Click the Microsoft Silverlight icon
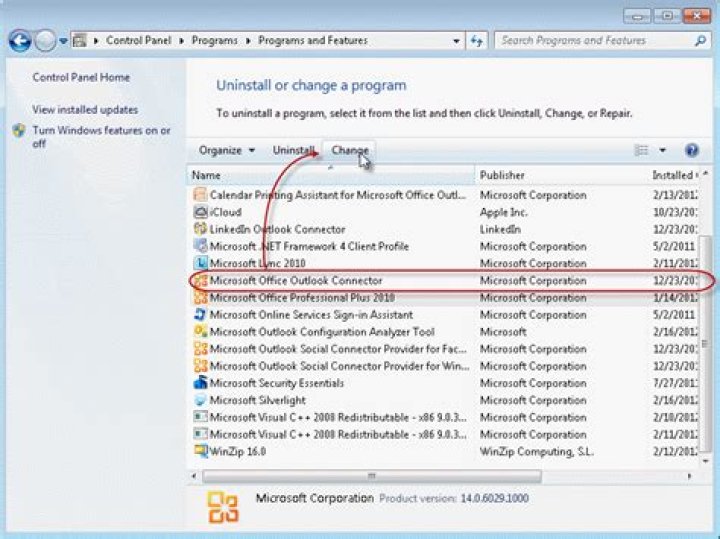 (200, 400)
